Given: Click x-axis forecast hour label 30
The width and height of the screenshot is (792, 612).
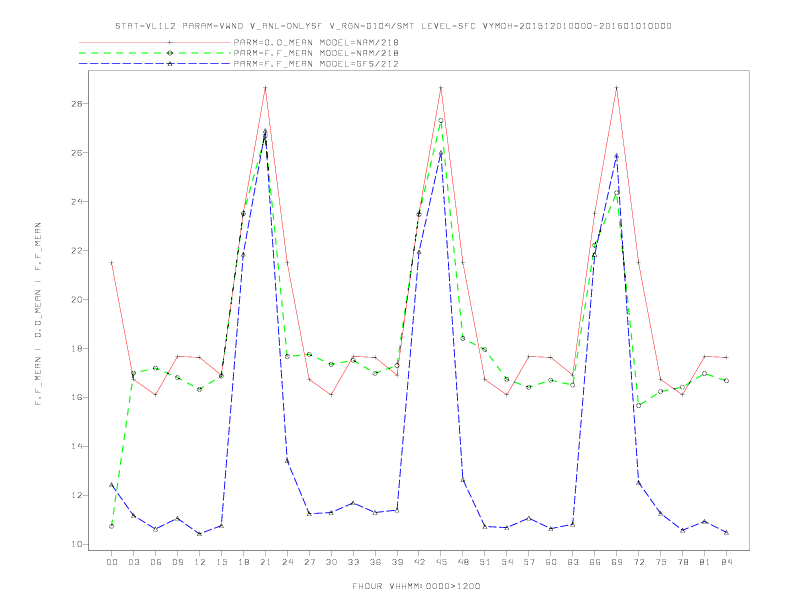Looking at the screenshot, I should pyautogui.click(x=331, y=562).
